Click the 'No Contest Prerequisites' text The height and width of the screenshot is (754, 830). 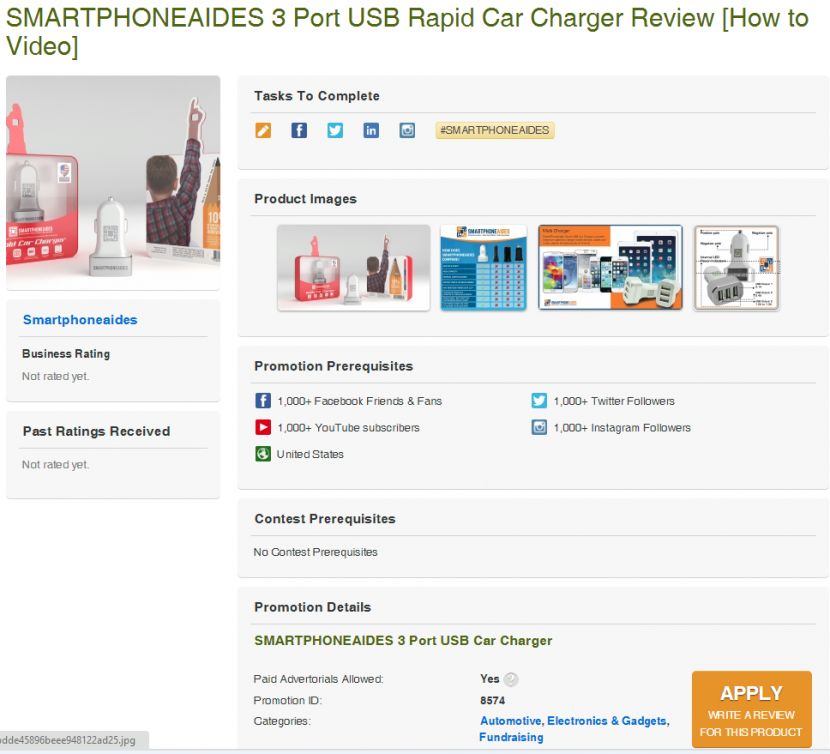[315, 552]
